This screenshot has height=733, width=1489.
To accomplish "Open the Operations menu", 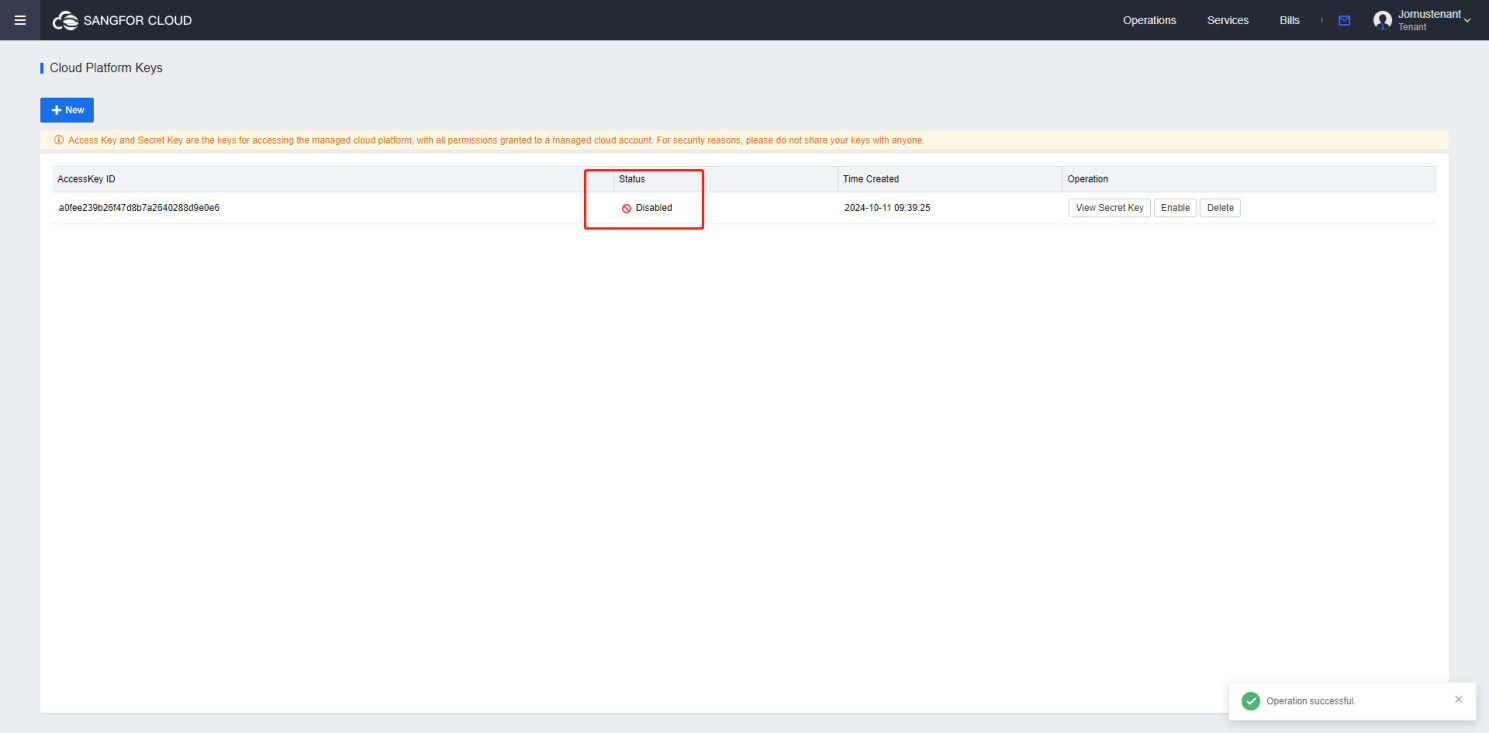I will pos(1149,20).
